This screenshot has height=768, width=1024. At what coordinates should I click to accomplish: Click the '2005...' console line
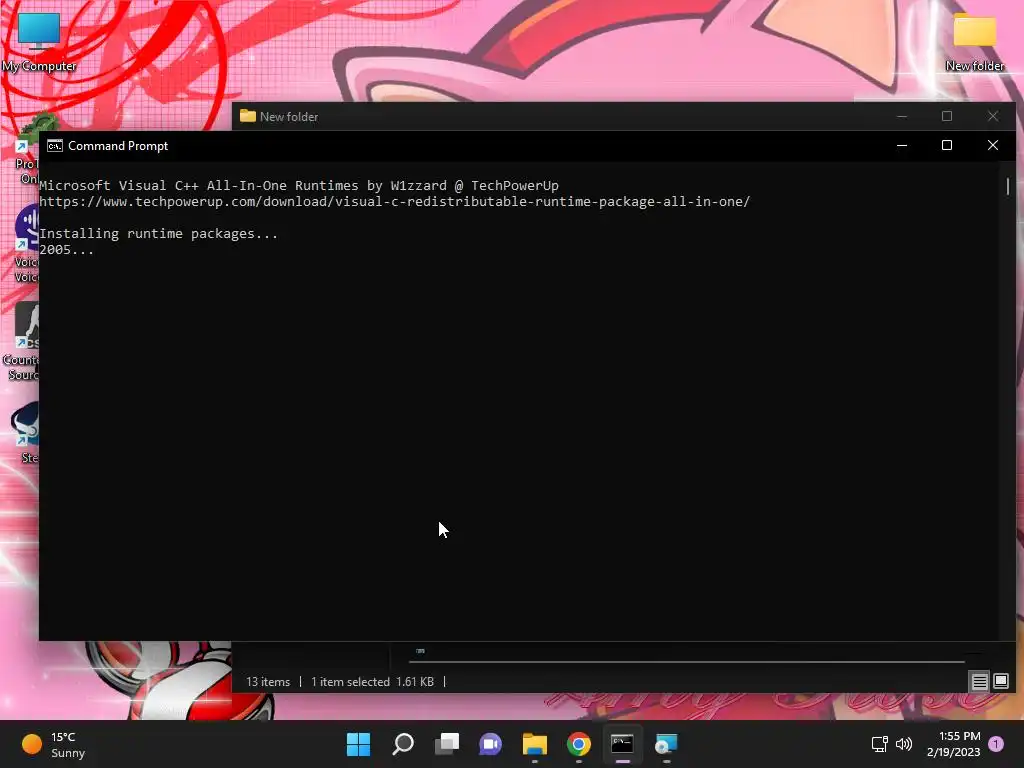pos(67,250)
